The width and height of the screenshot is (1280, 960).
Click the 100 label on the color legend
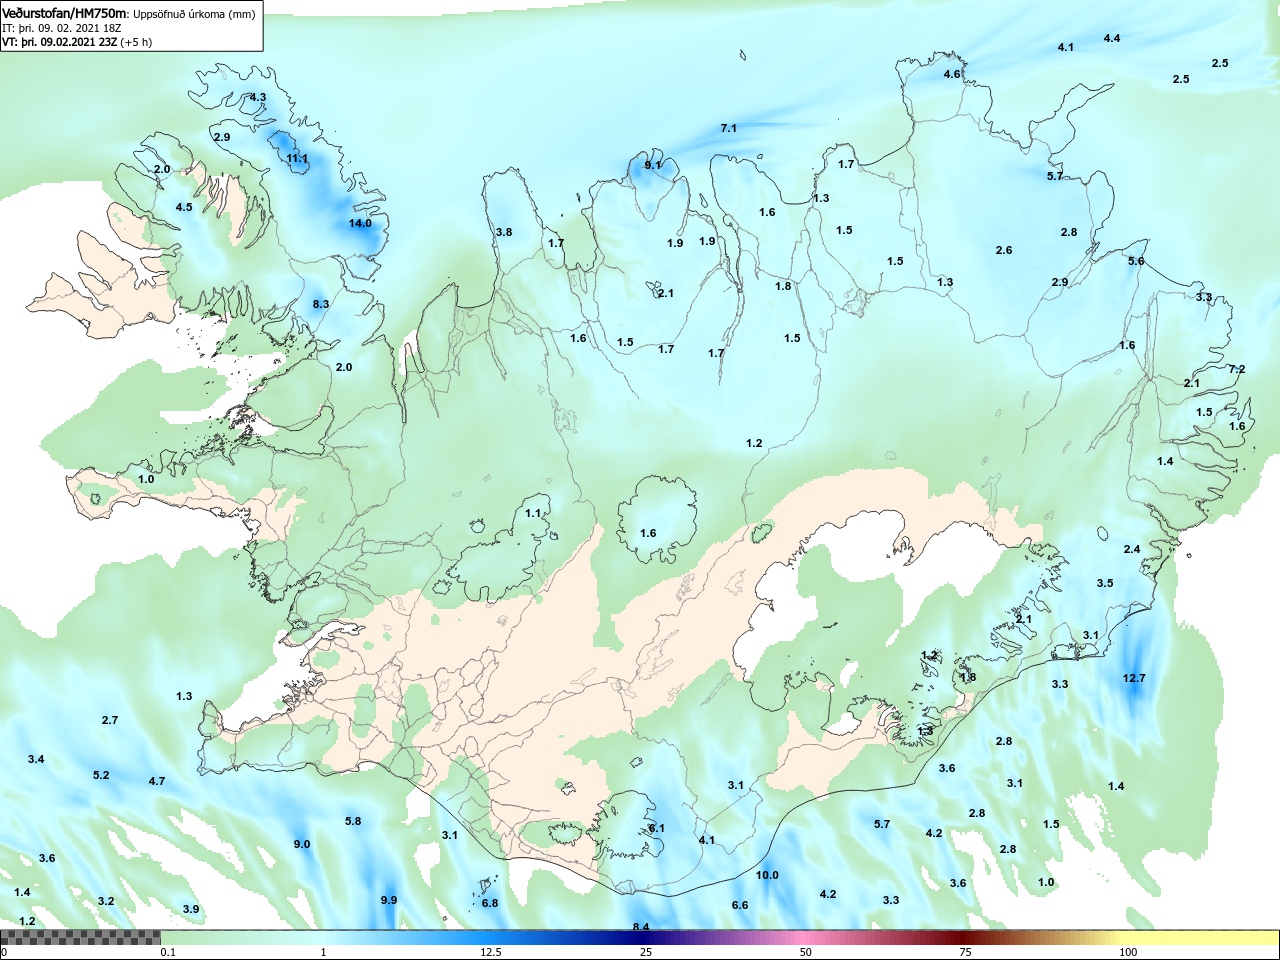(x=1128, y=952)
